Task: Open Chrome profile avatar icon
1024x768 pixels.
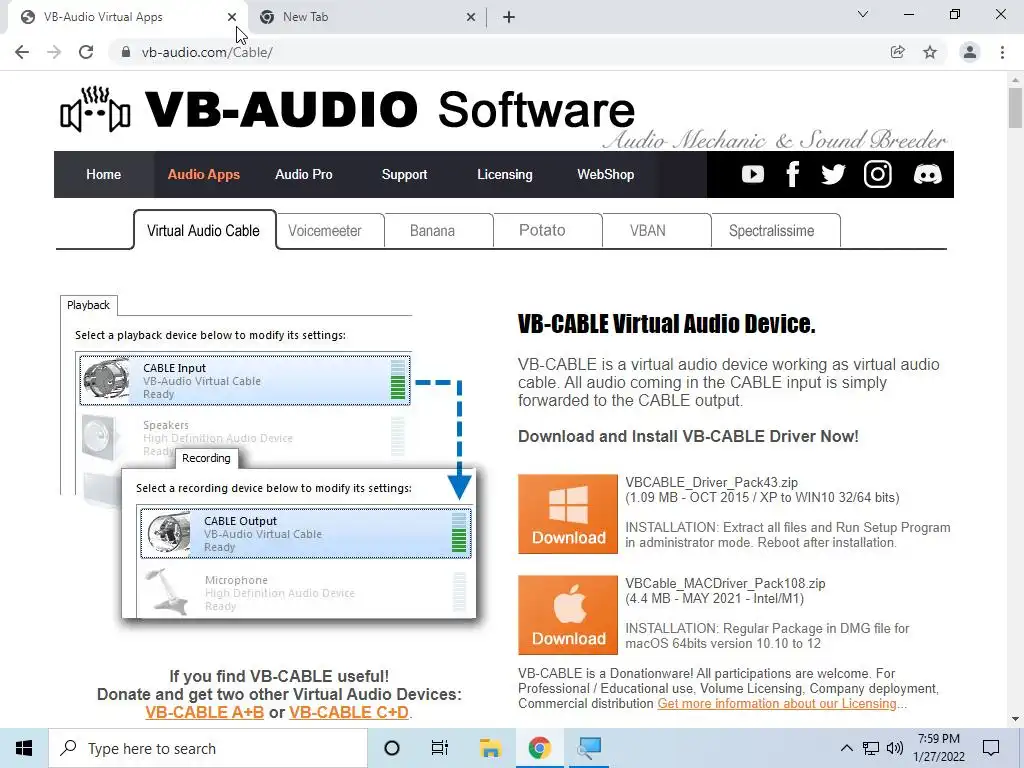Action: (x=970, y=52)
